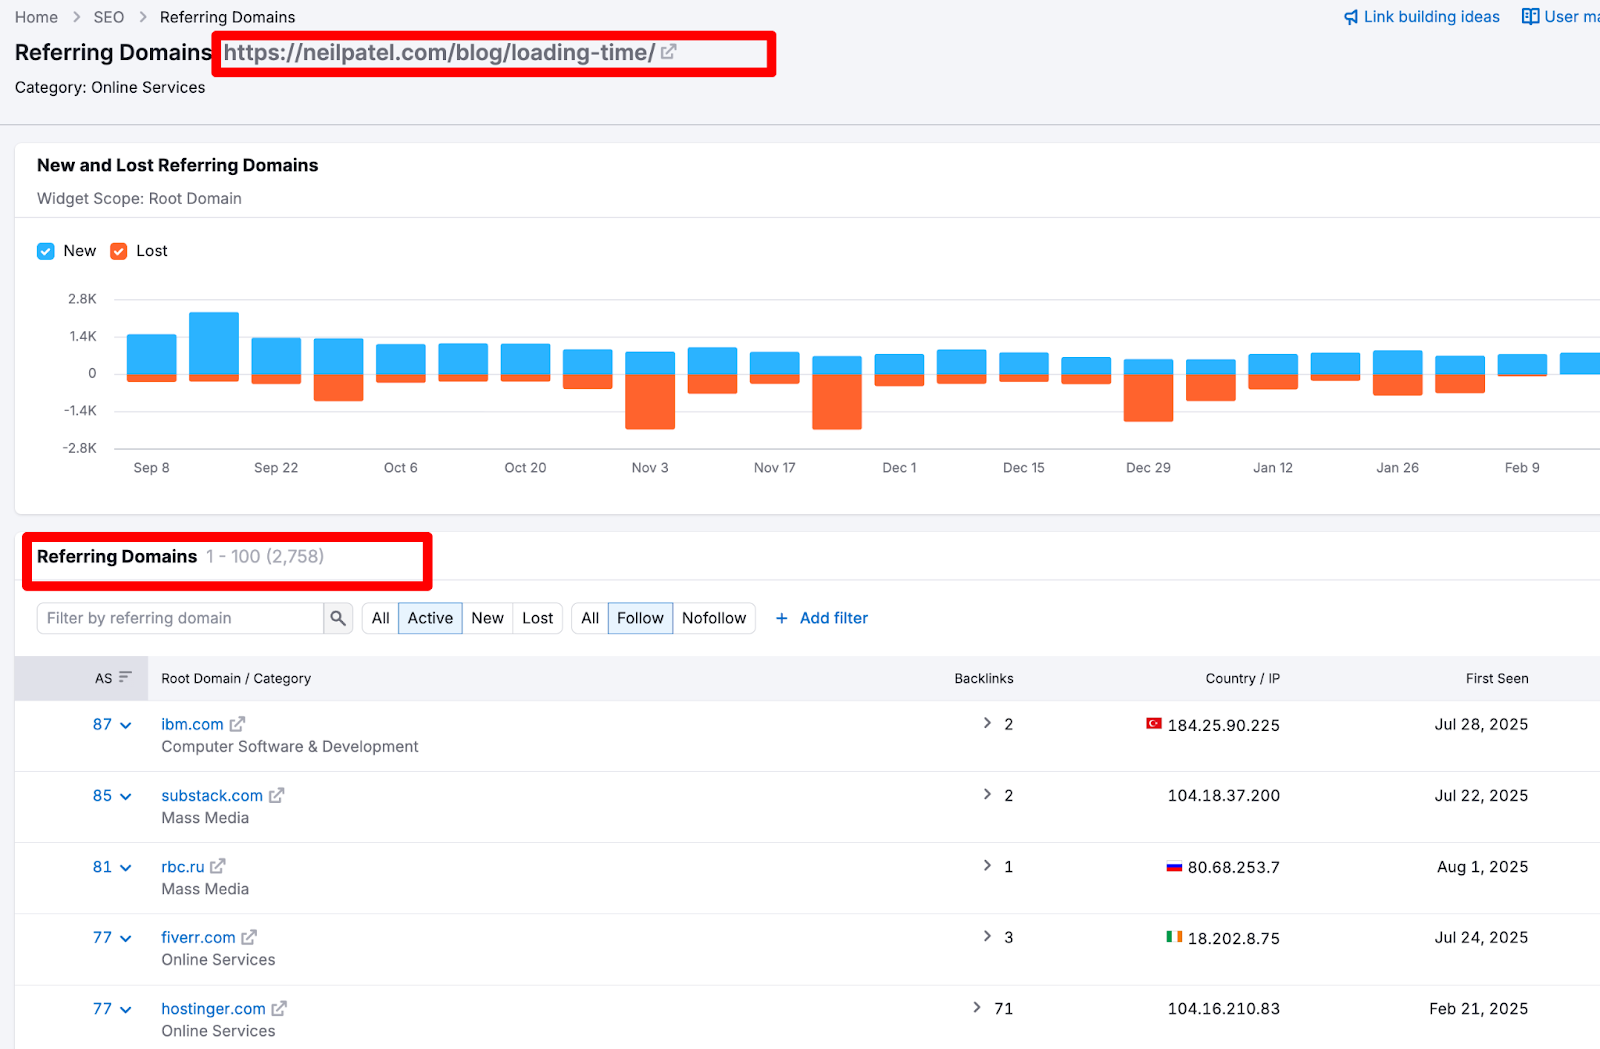Open fiverr.com external link icon
This screenshot has width=1600, height=1049.
click(249, 938)
